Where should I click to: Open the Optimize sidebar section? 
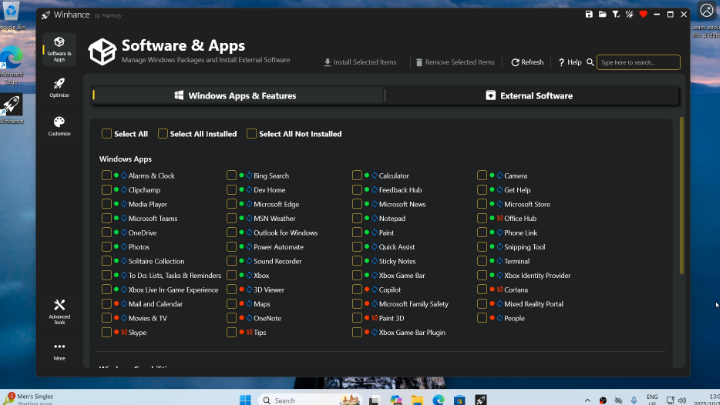tap(59, 88)
